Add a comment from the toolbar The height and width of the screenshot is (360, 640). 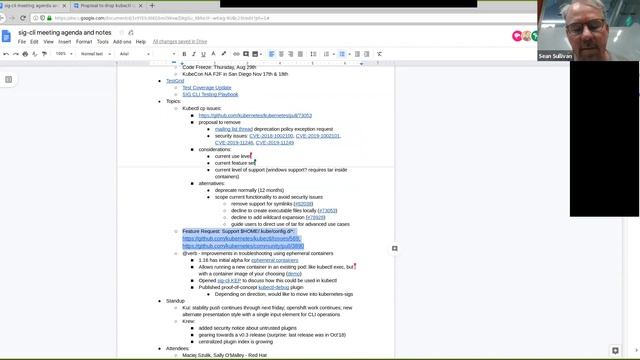(246, 54)
